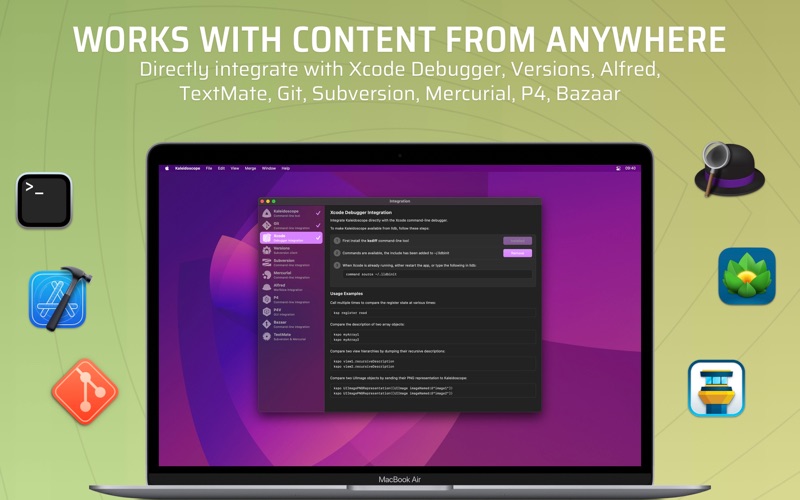
Task: Click the 'Xcode Debugger Integration' heading
Action: tap(361, 212)
